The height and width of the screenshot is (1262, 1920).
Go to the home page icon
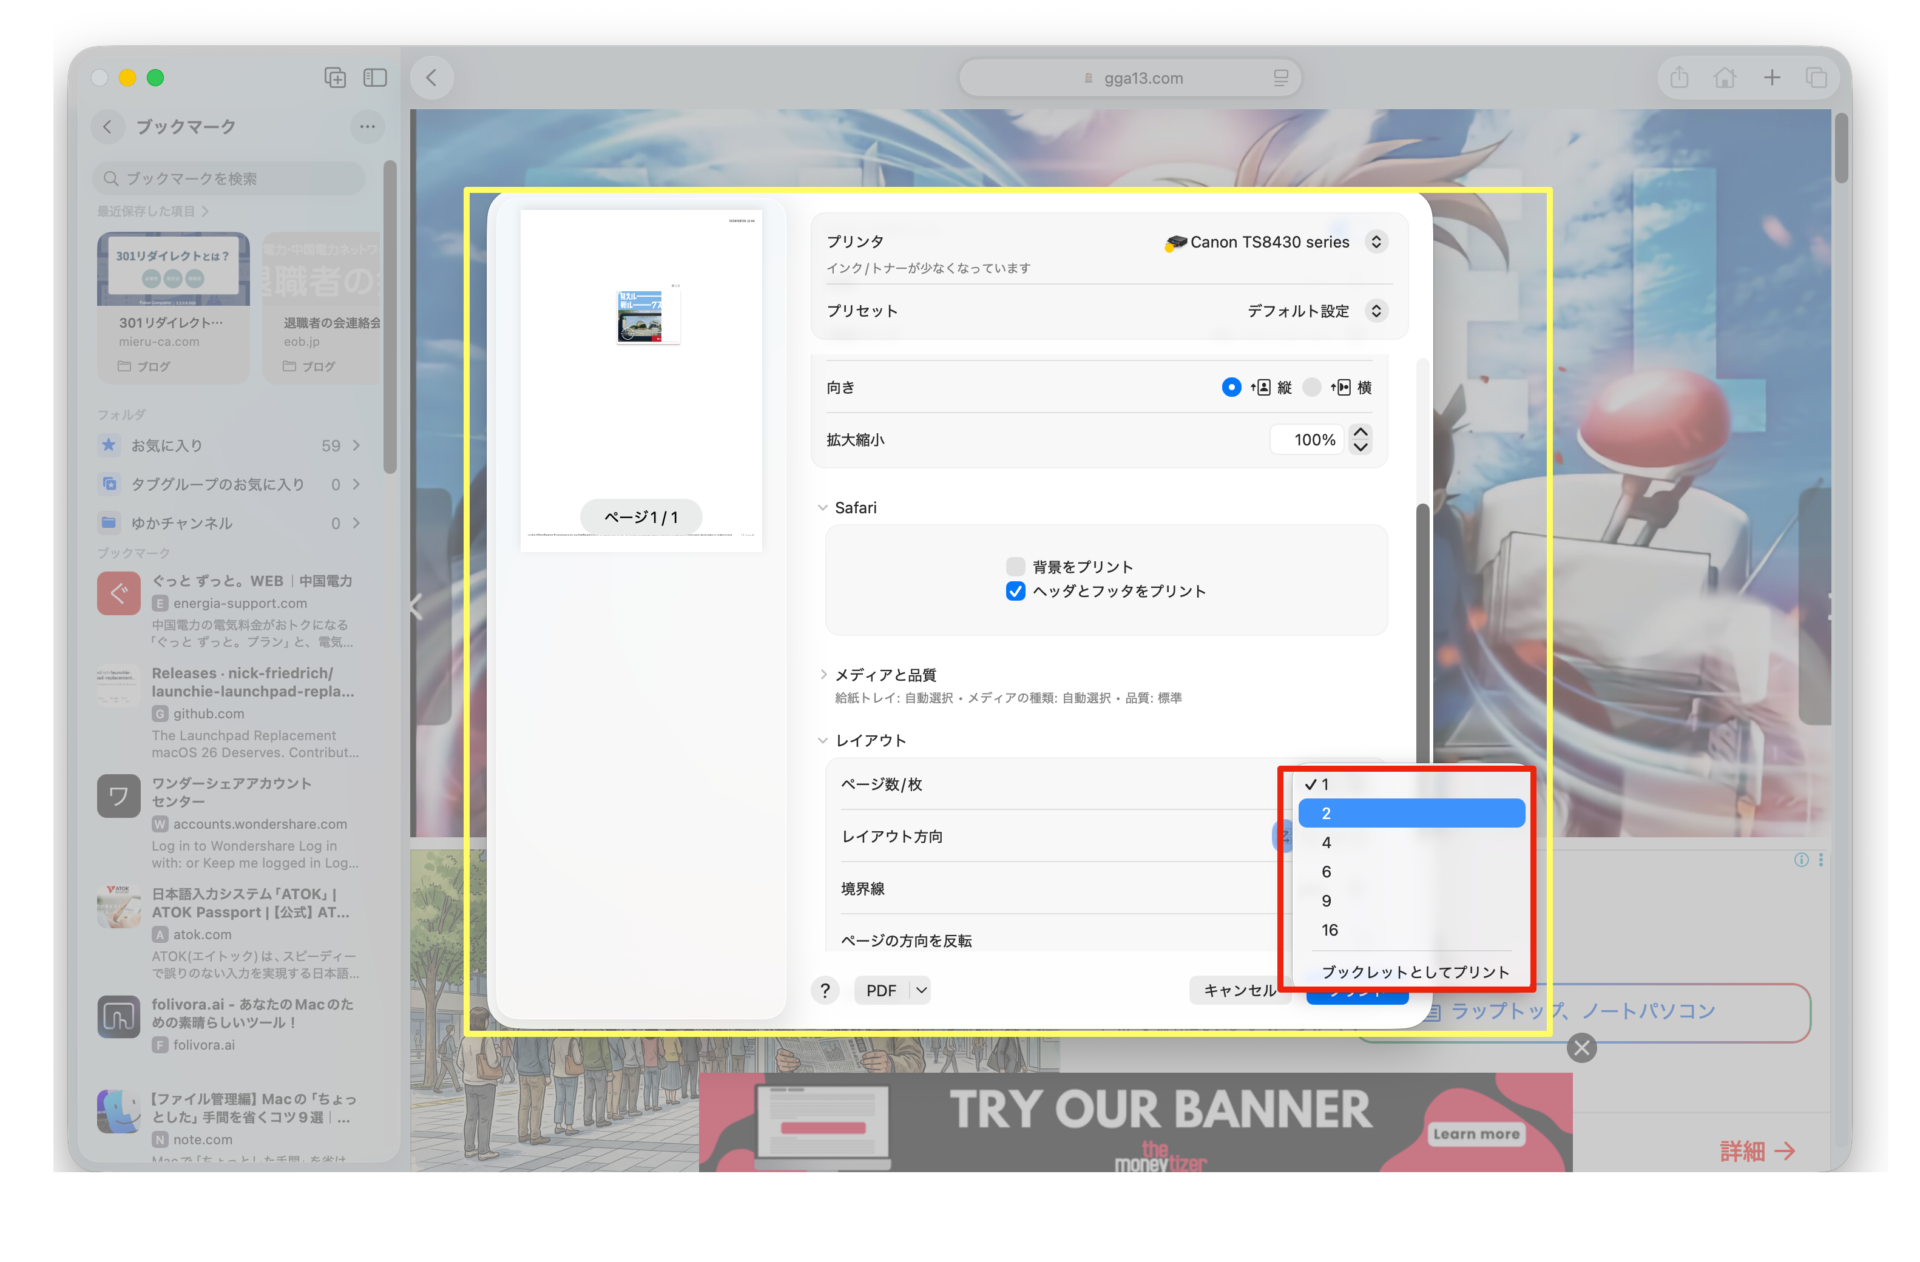coord(1725,78)
